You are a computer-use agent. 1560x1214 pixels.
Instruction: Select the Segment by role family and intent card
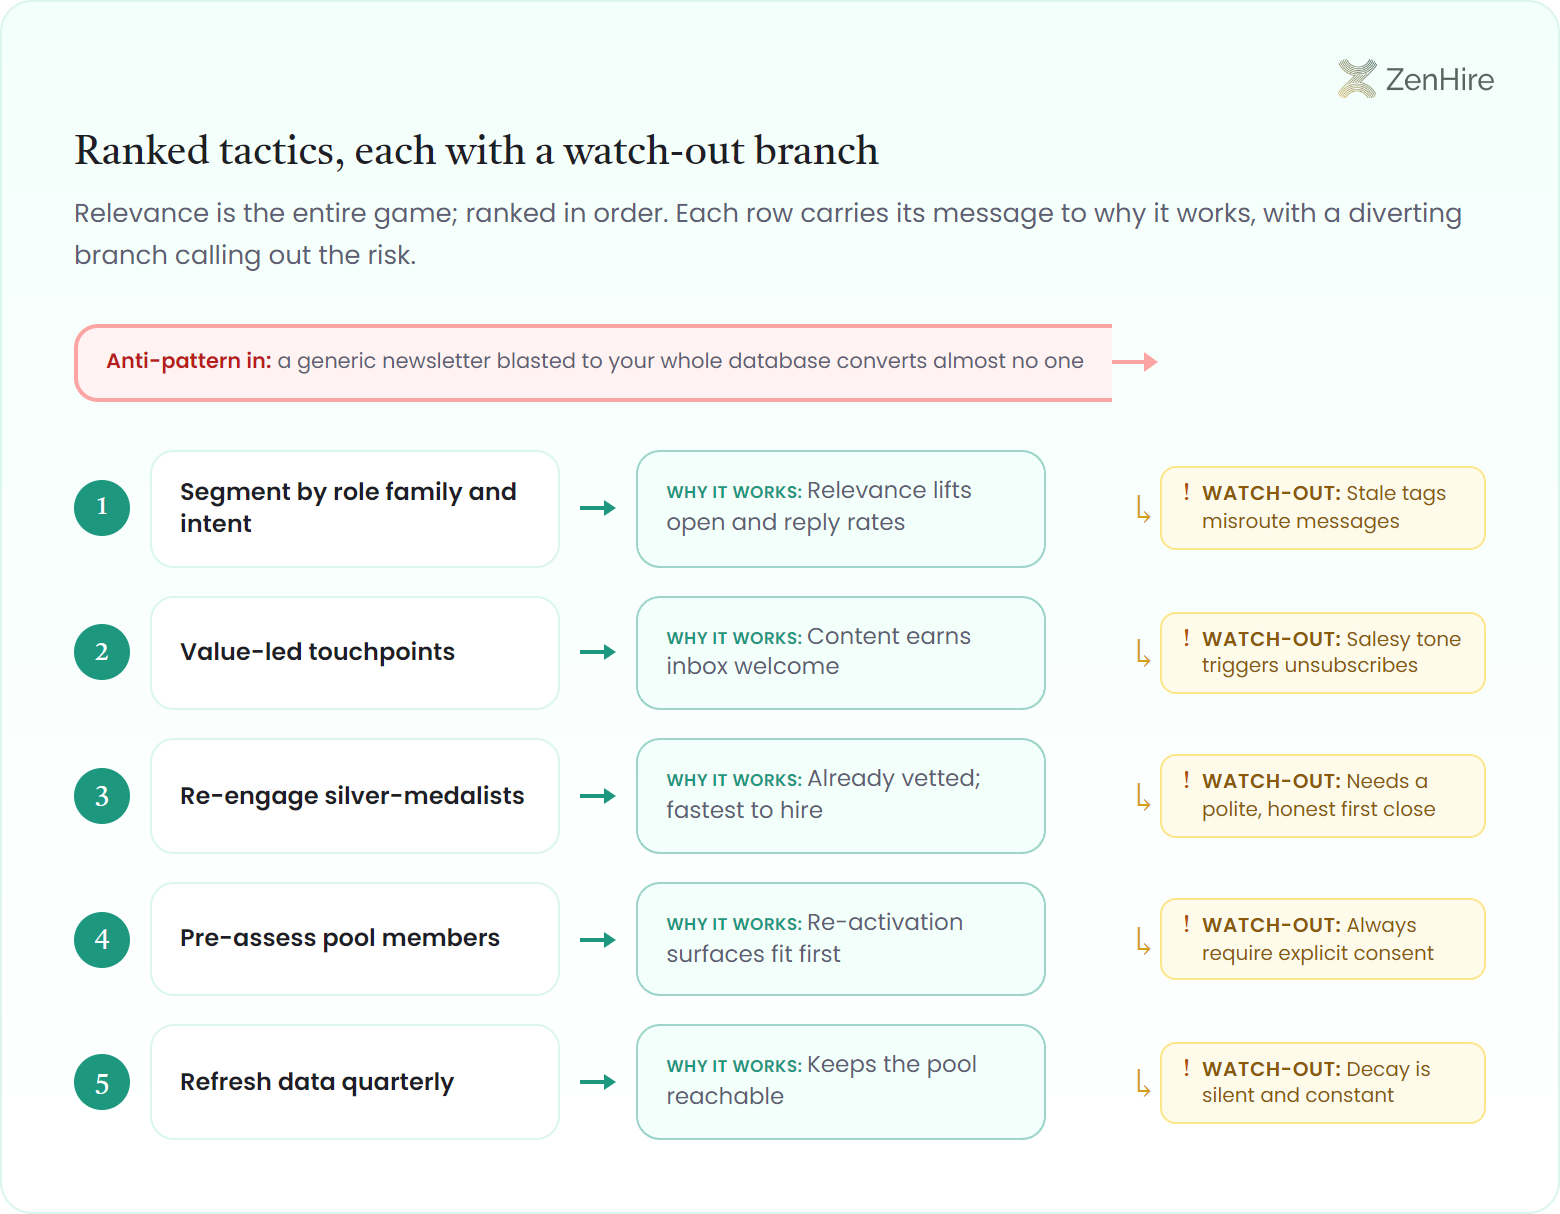355,509
